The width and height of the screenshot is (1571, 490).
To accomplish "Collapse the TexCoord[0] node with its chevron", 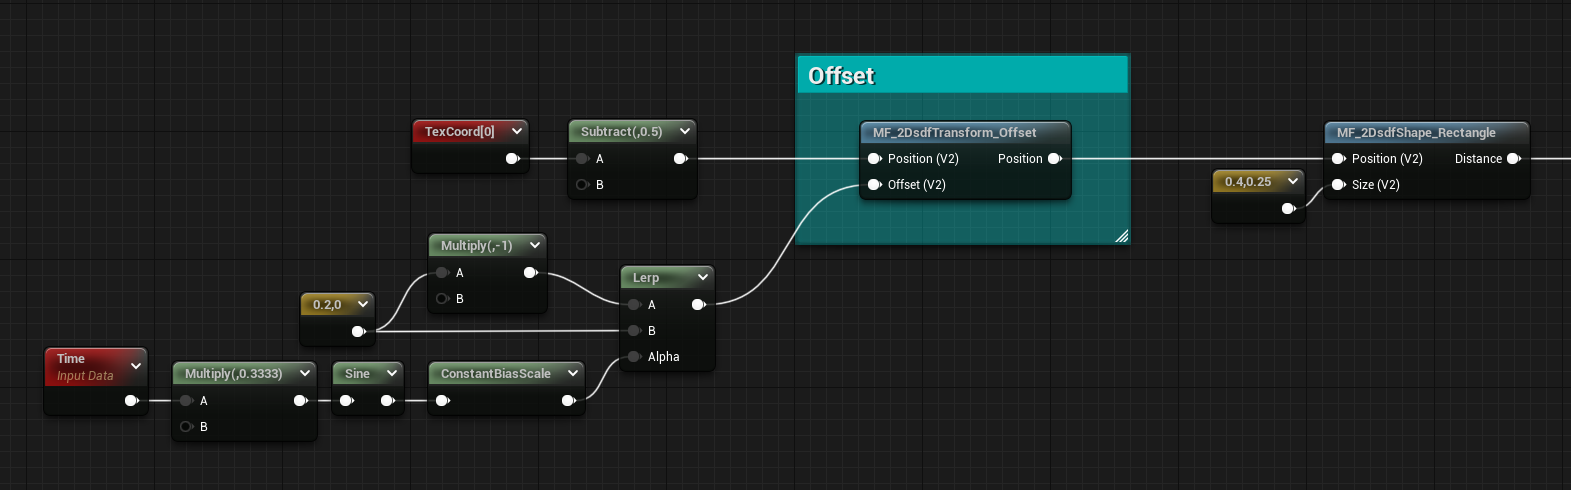I will tap(517, 131).
